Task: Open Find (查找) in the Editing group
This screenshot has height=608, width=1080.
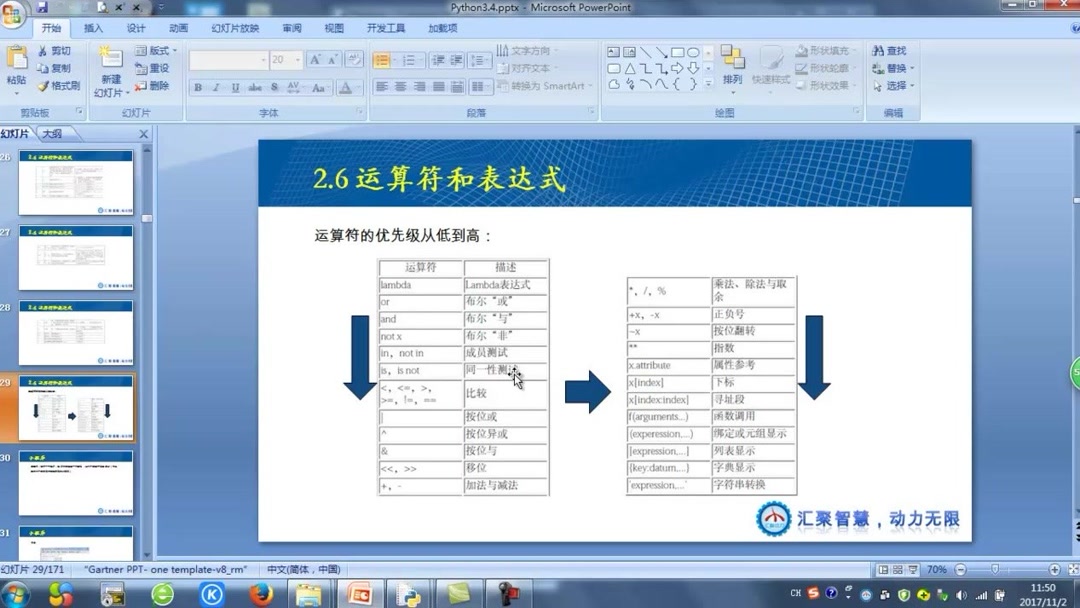Action: [892, 50]
